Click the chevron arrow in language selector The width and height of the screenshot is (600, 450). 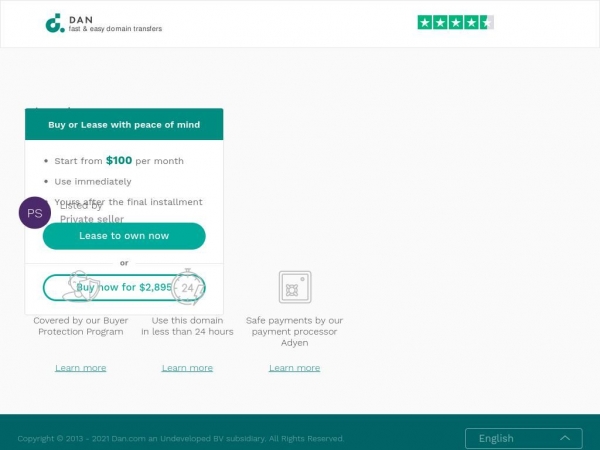point(565,438)
